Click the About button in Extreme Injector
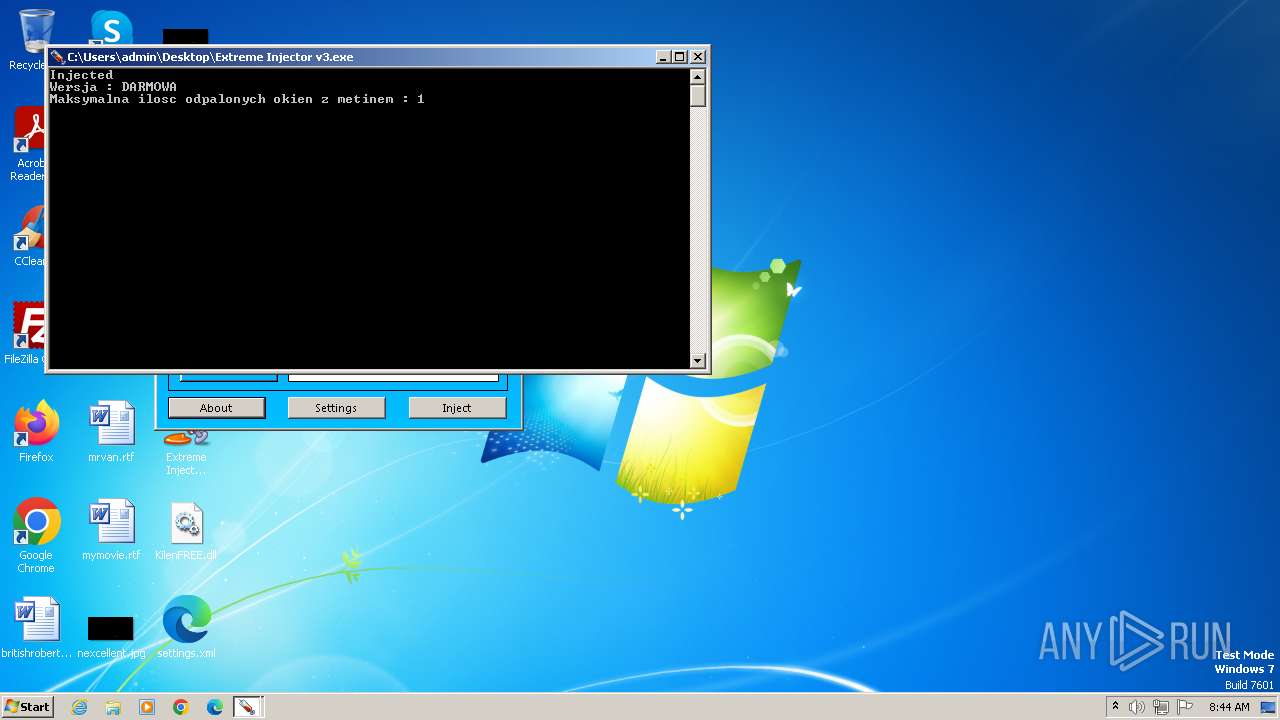Viewport: 1280px width, 720px height. coord(216,408)
